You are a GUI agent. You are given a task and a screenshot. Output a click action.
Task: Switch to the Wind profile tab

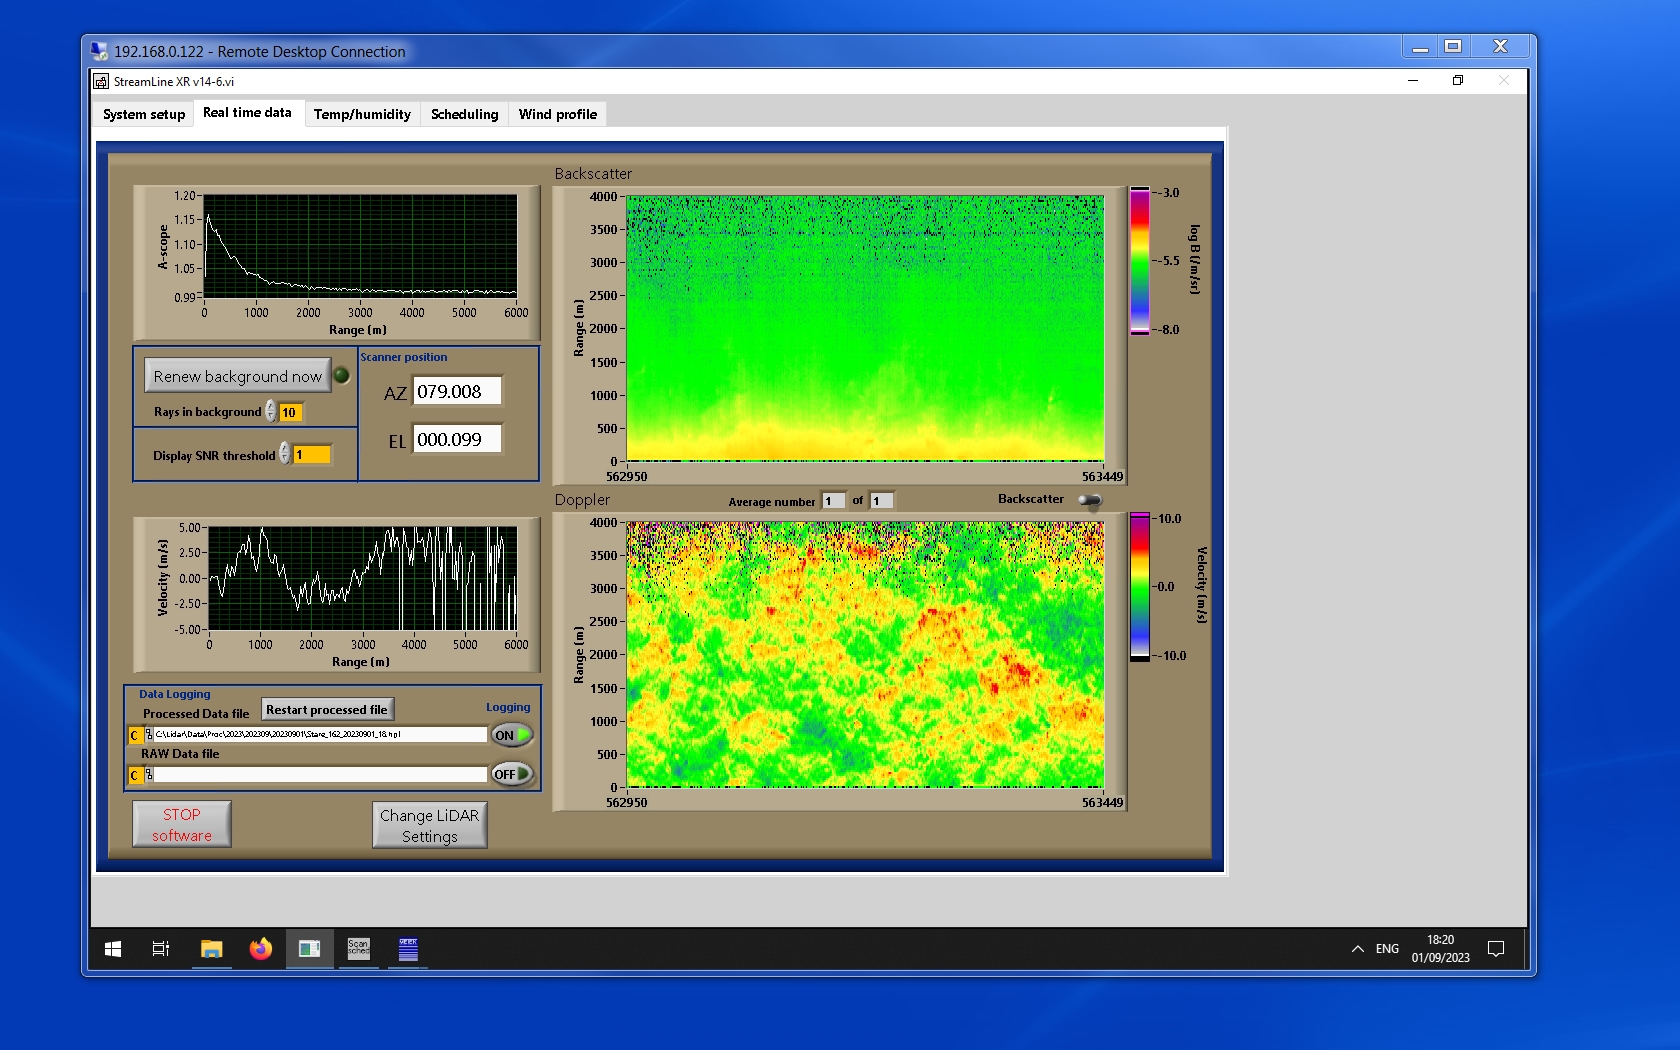point(557,114)
